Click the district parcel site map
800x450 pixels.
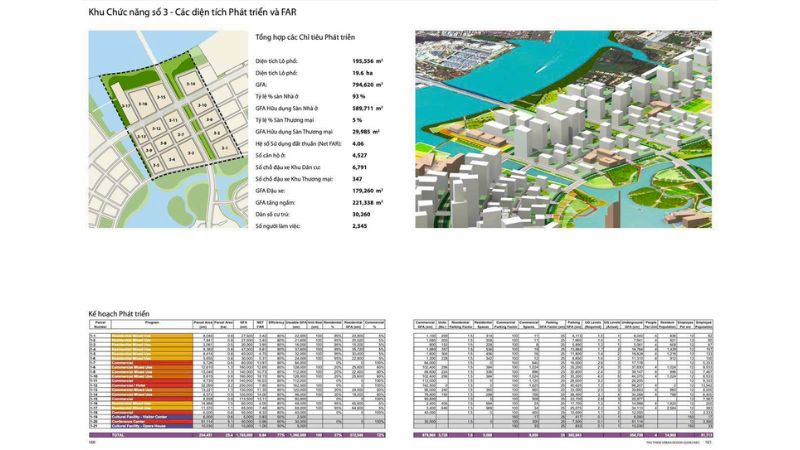tap(165, 128)
